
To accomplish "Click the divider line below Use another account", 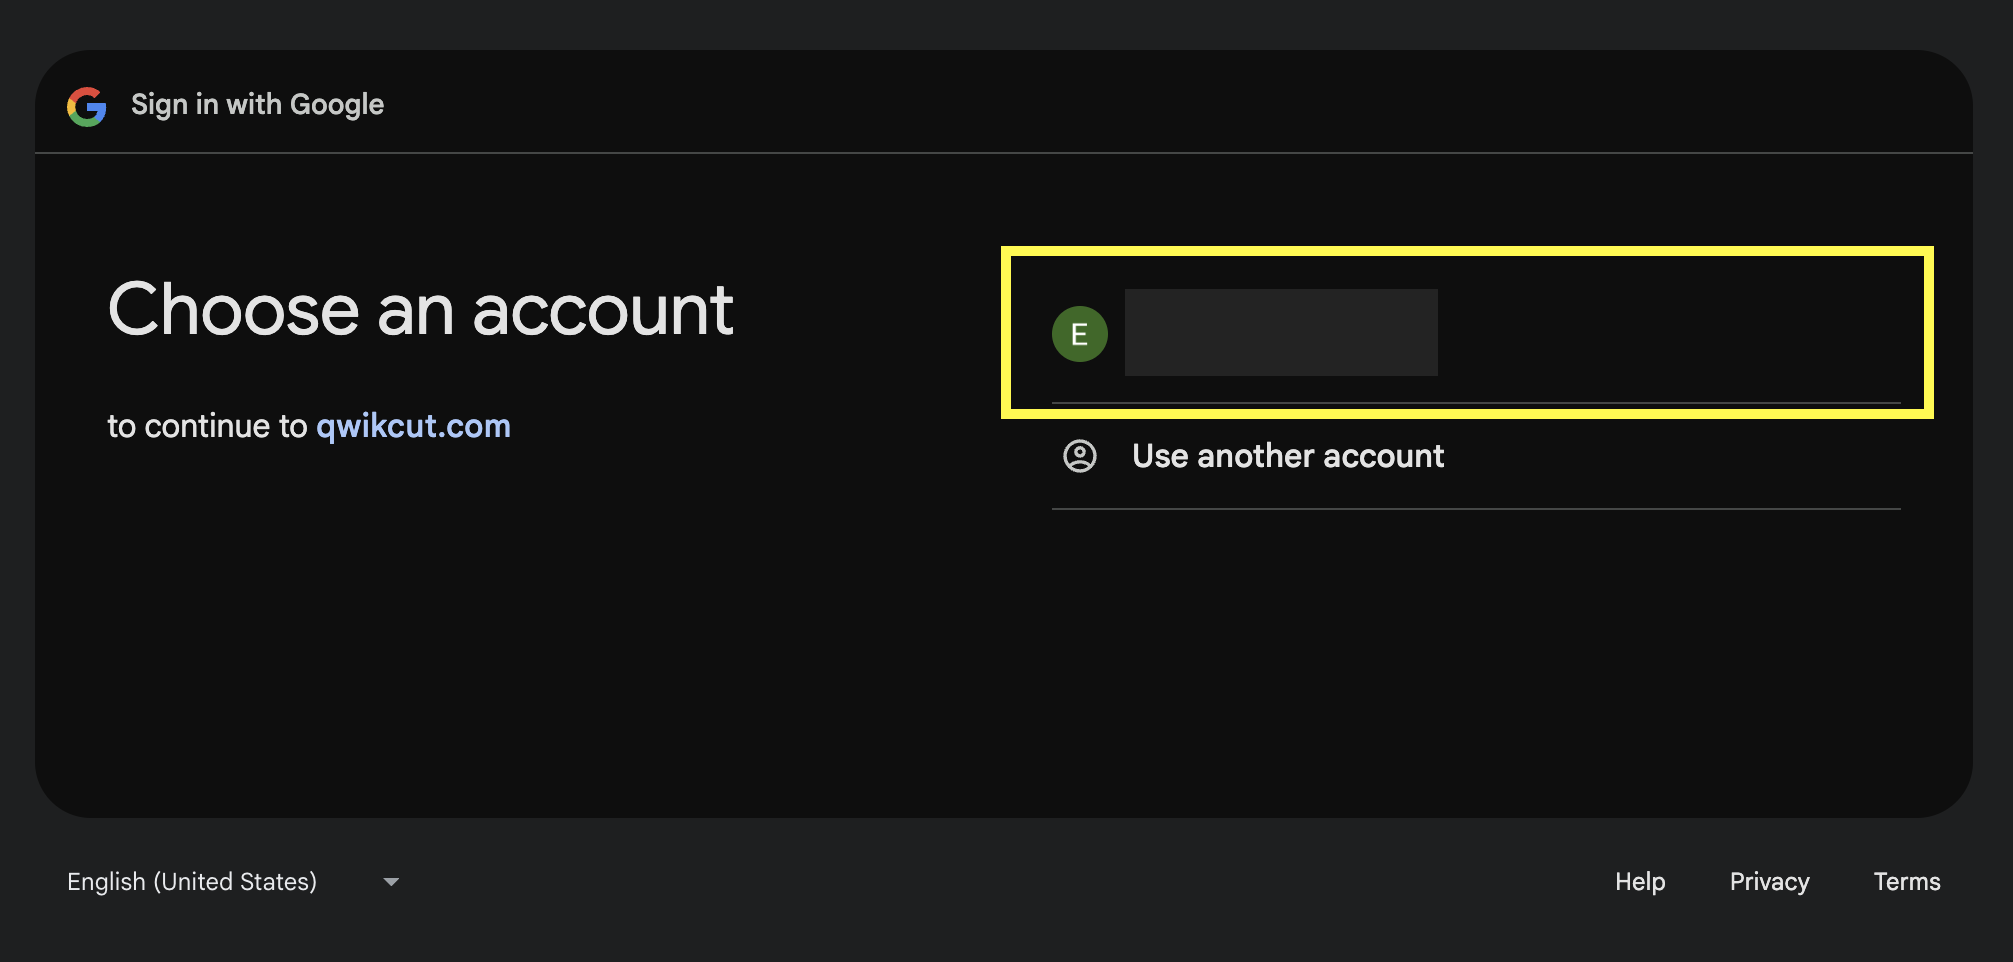I will [1476, 509].
